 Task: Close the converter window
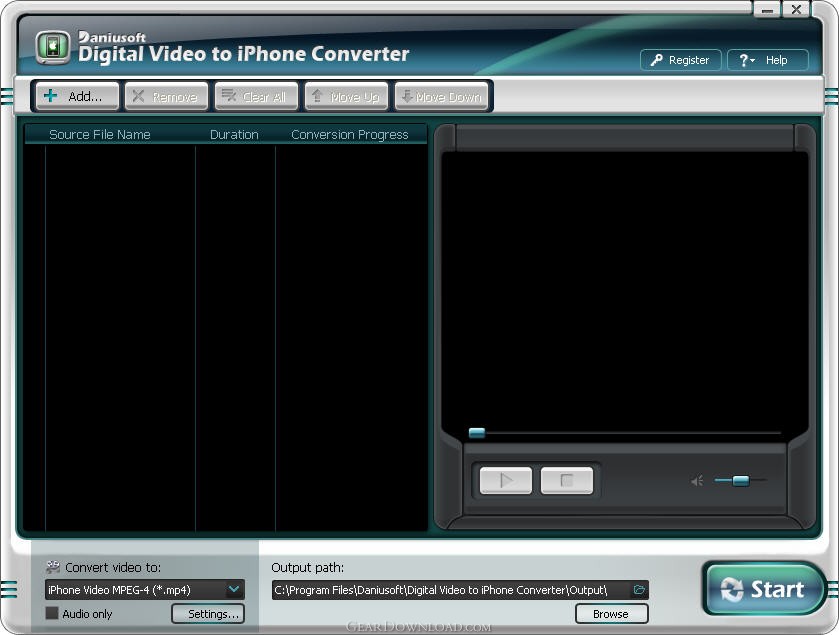click(796, 9)
